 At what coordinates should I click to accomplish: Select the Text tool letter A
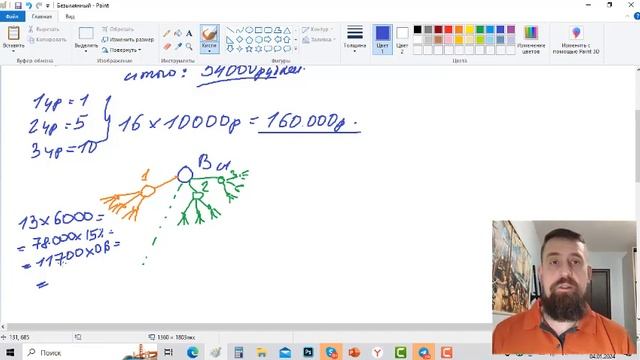coord(189,33)
